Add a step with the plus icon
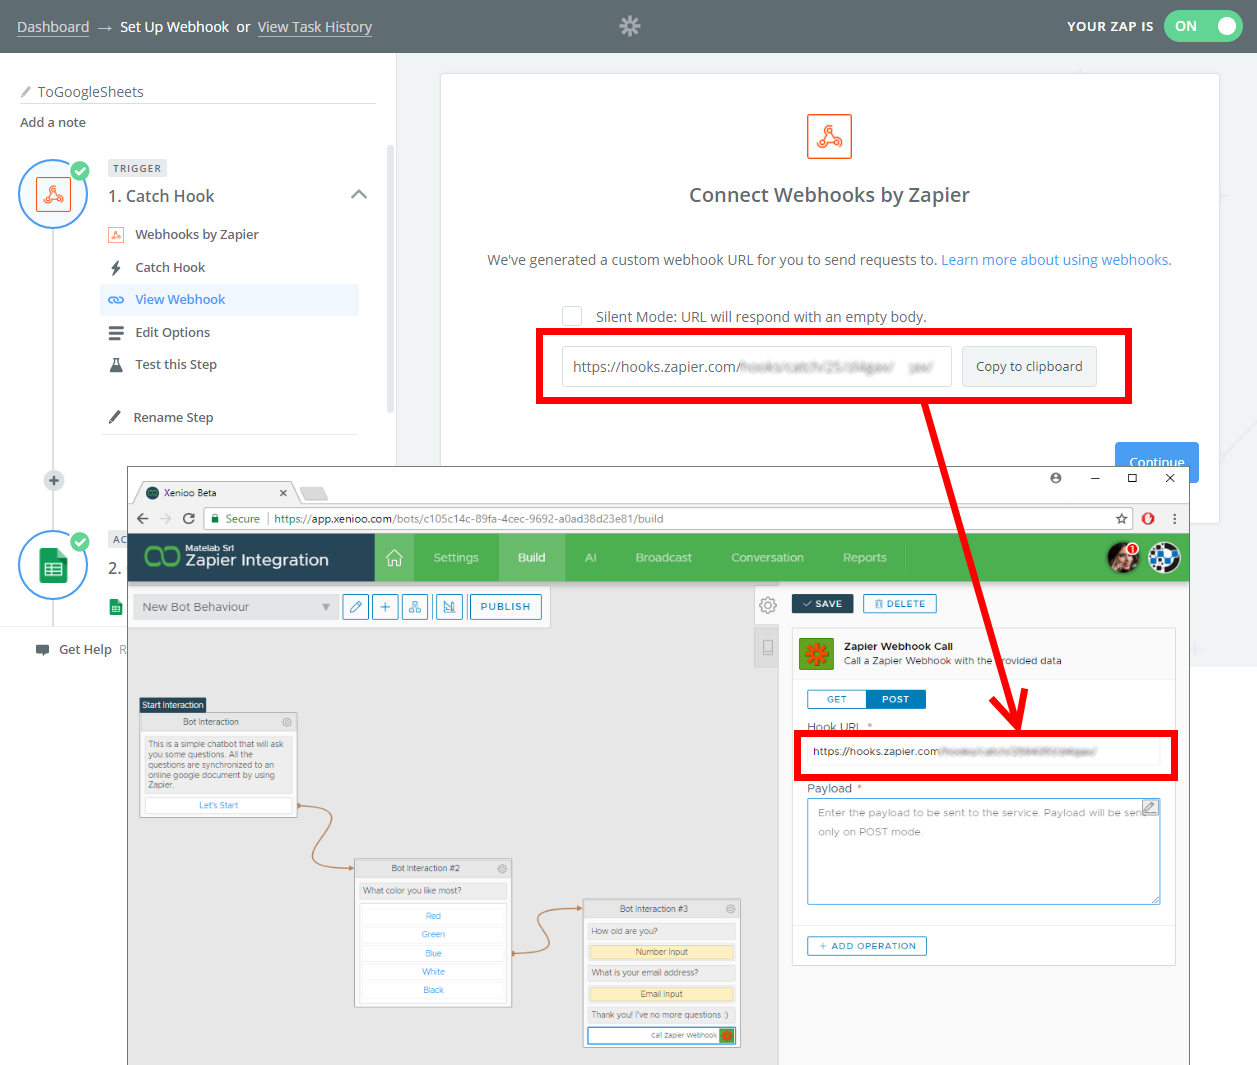This screenshot has width=1257, height=1065. pyautogui.click(x=54, y=481)
